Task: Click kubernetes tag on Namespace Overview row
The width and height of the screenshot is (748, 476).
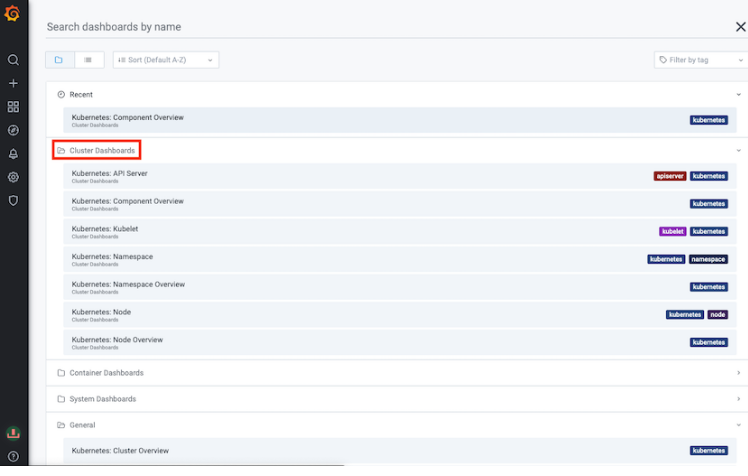Action: [708, 287]
